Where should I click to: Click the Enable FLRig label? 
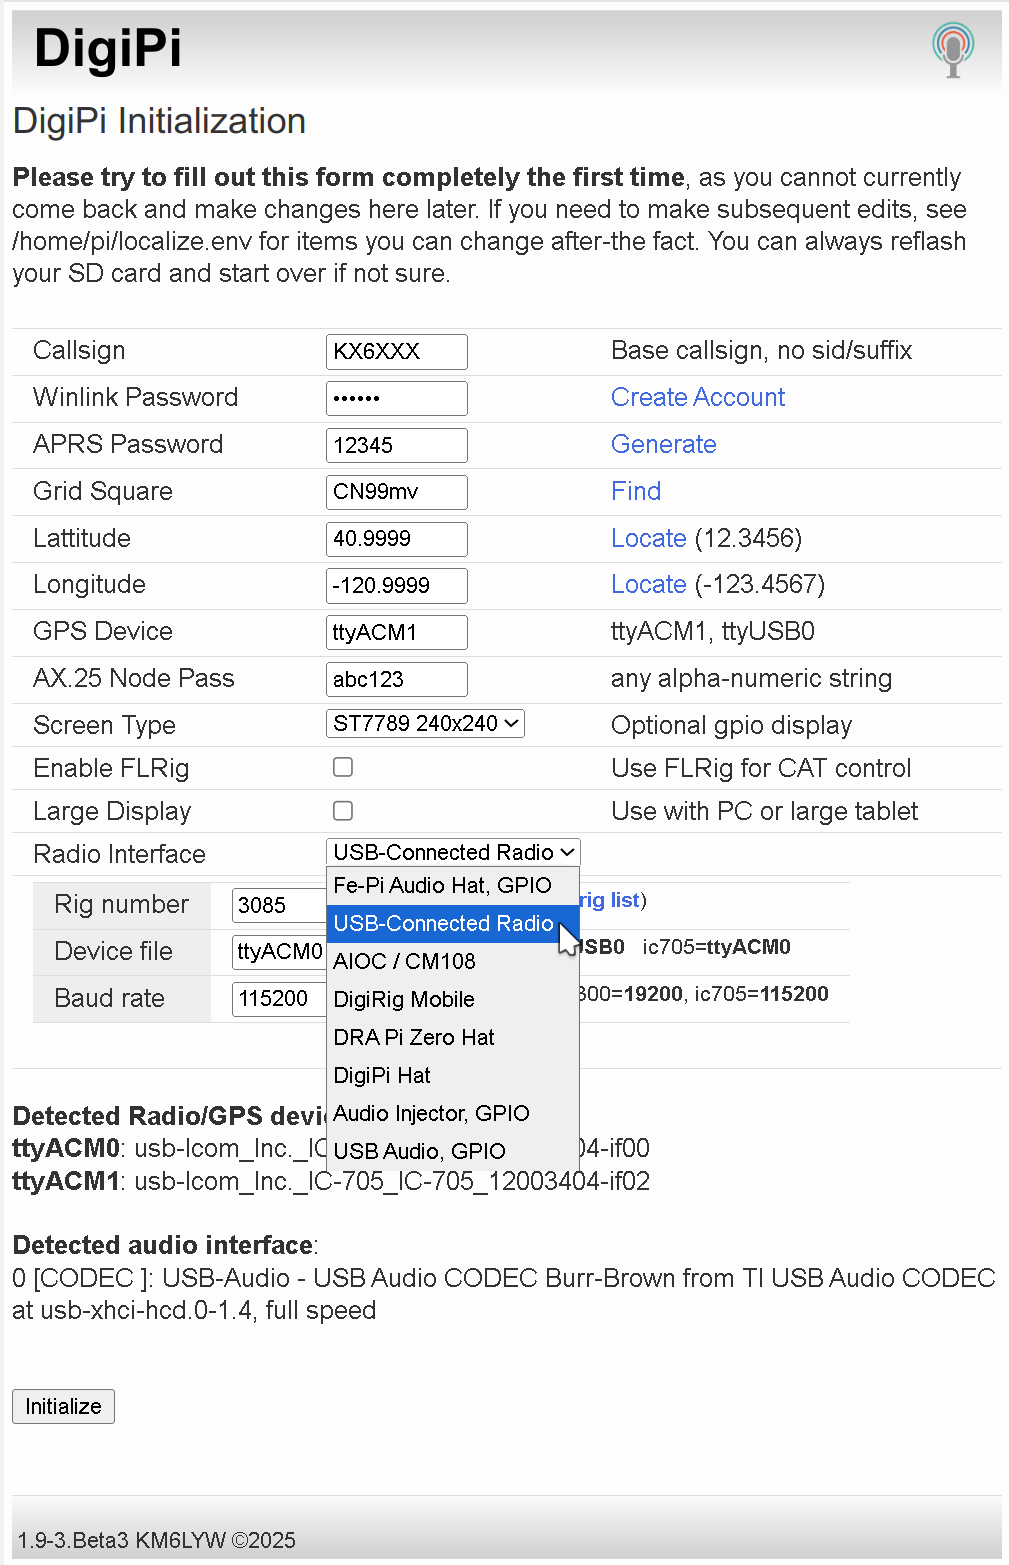[111, 768]
